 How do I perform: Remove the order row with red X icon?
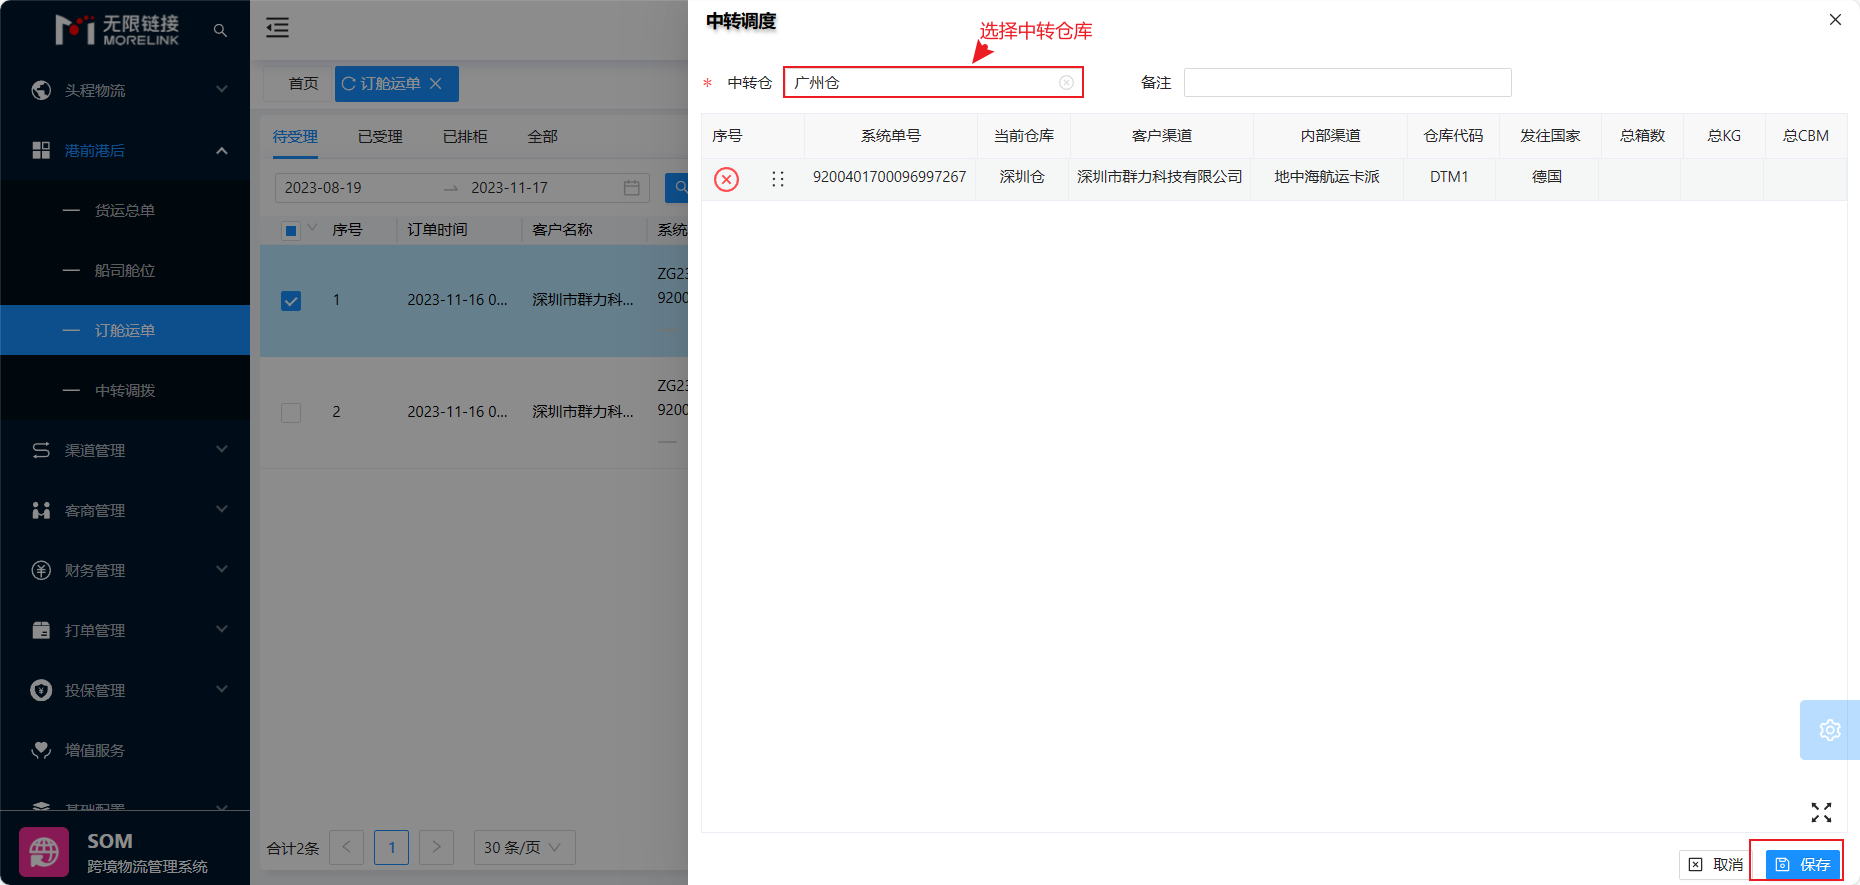[726, 179]
